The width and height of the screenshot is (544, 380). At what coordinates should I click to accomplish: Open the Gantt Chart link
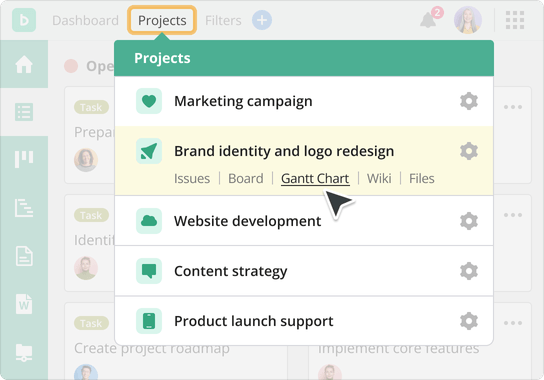[x=315, y=178]
